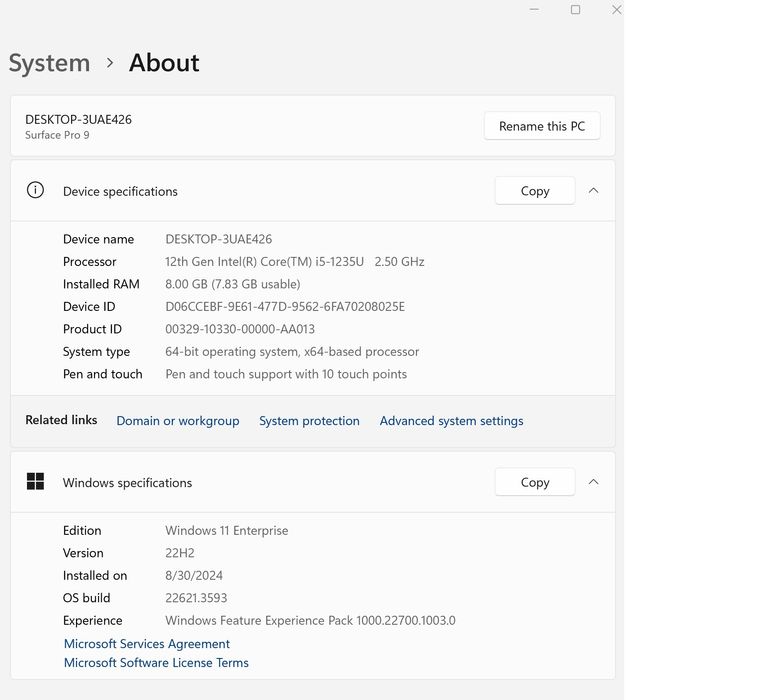Click Pen and touch support with 10 touch points
The height and width of the screenshot is (700, 777).
coord(286,374)
